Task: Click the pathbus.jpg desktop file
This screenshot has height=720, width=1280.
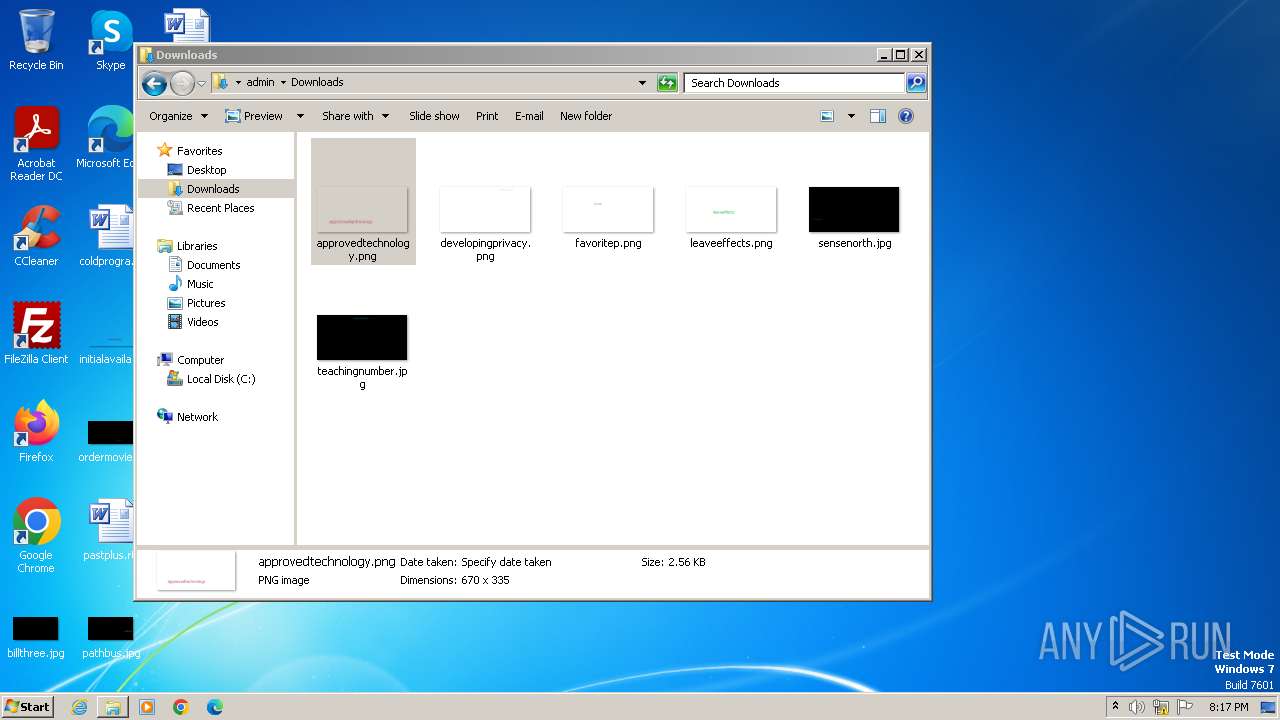Action: point(110,637)
